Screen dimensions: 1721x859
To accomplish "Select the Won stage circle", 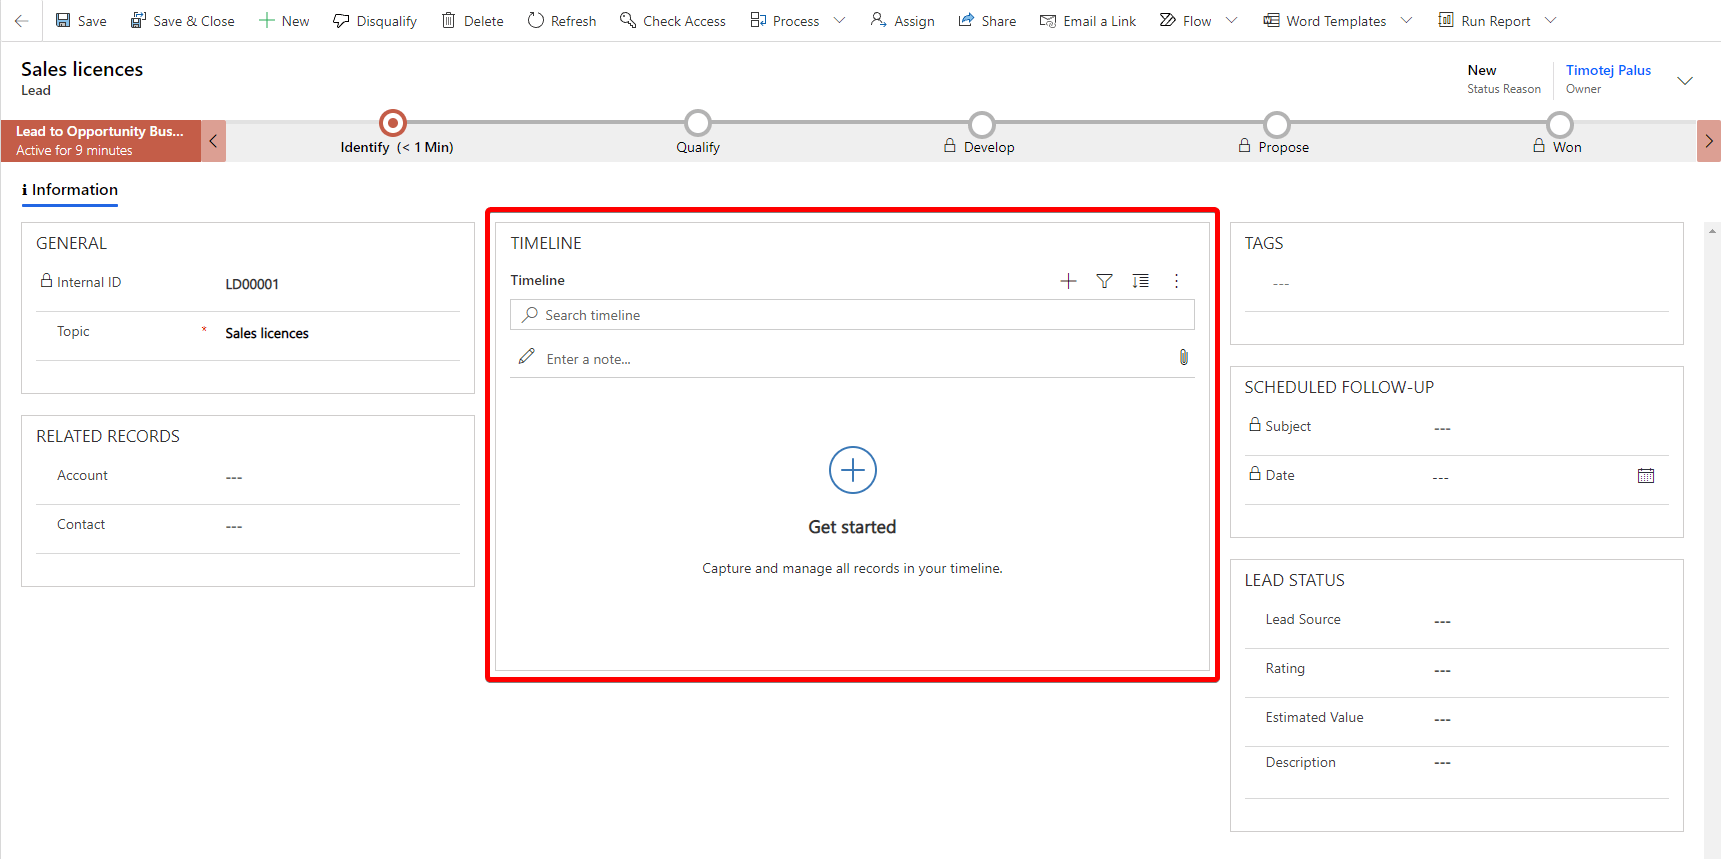I will (x=1560, y=124).
